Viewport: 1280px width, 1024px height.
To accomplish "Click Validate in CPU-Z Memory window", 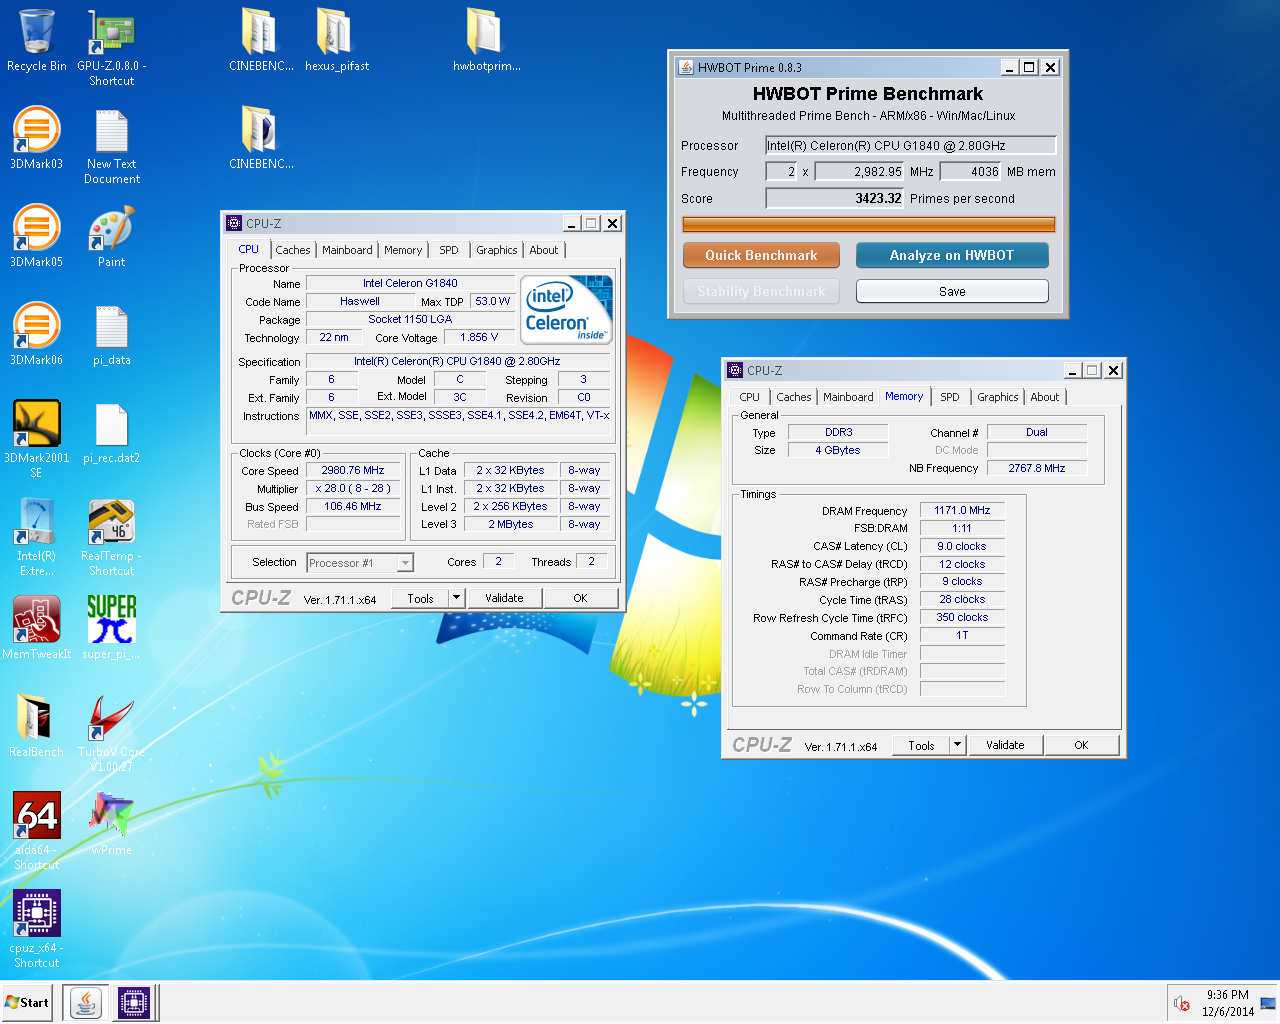I will [1005, 745].
